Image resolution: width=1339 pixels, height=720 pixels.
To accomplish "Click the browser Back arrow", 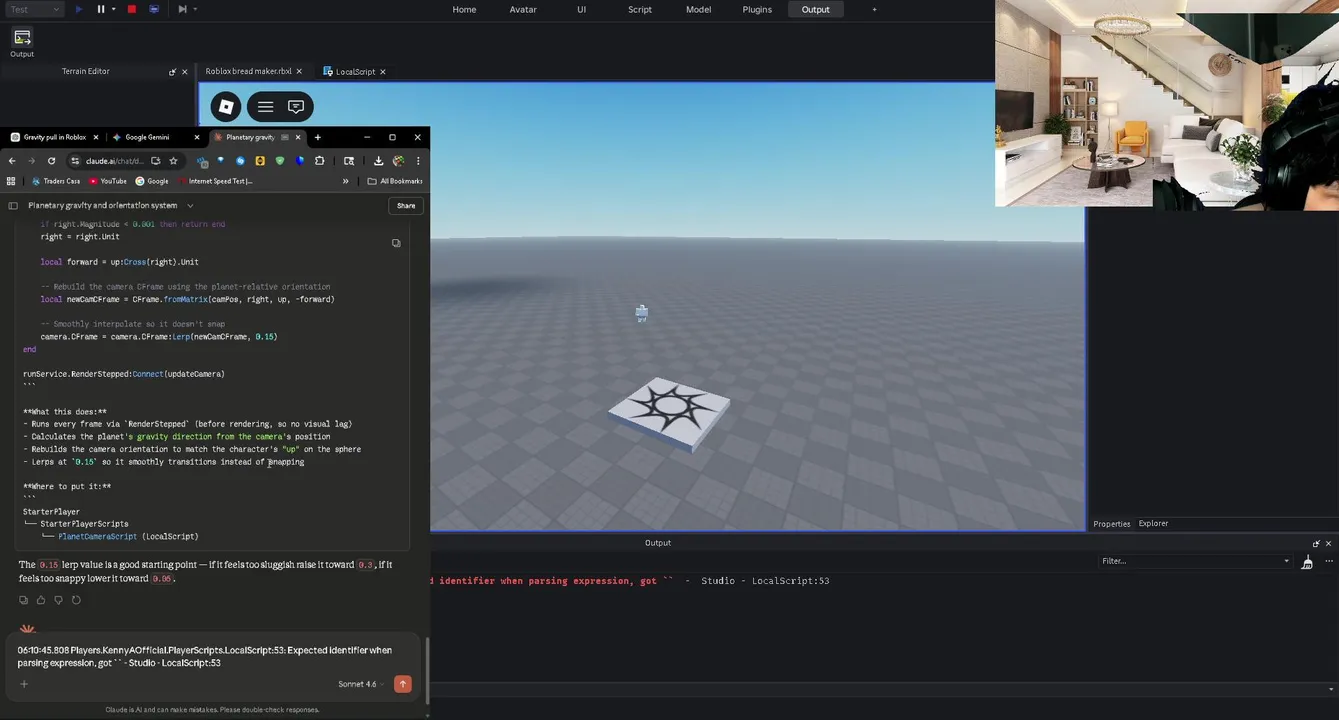I will click(x=12, y=160).
